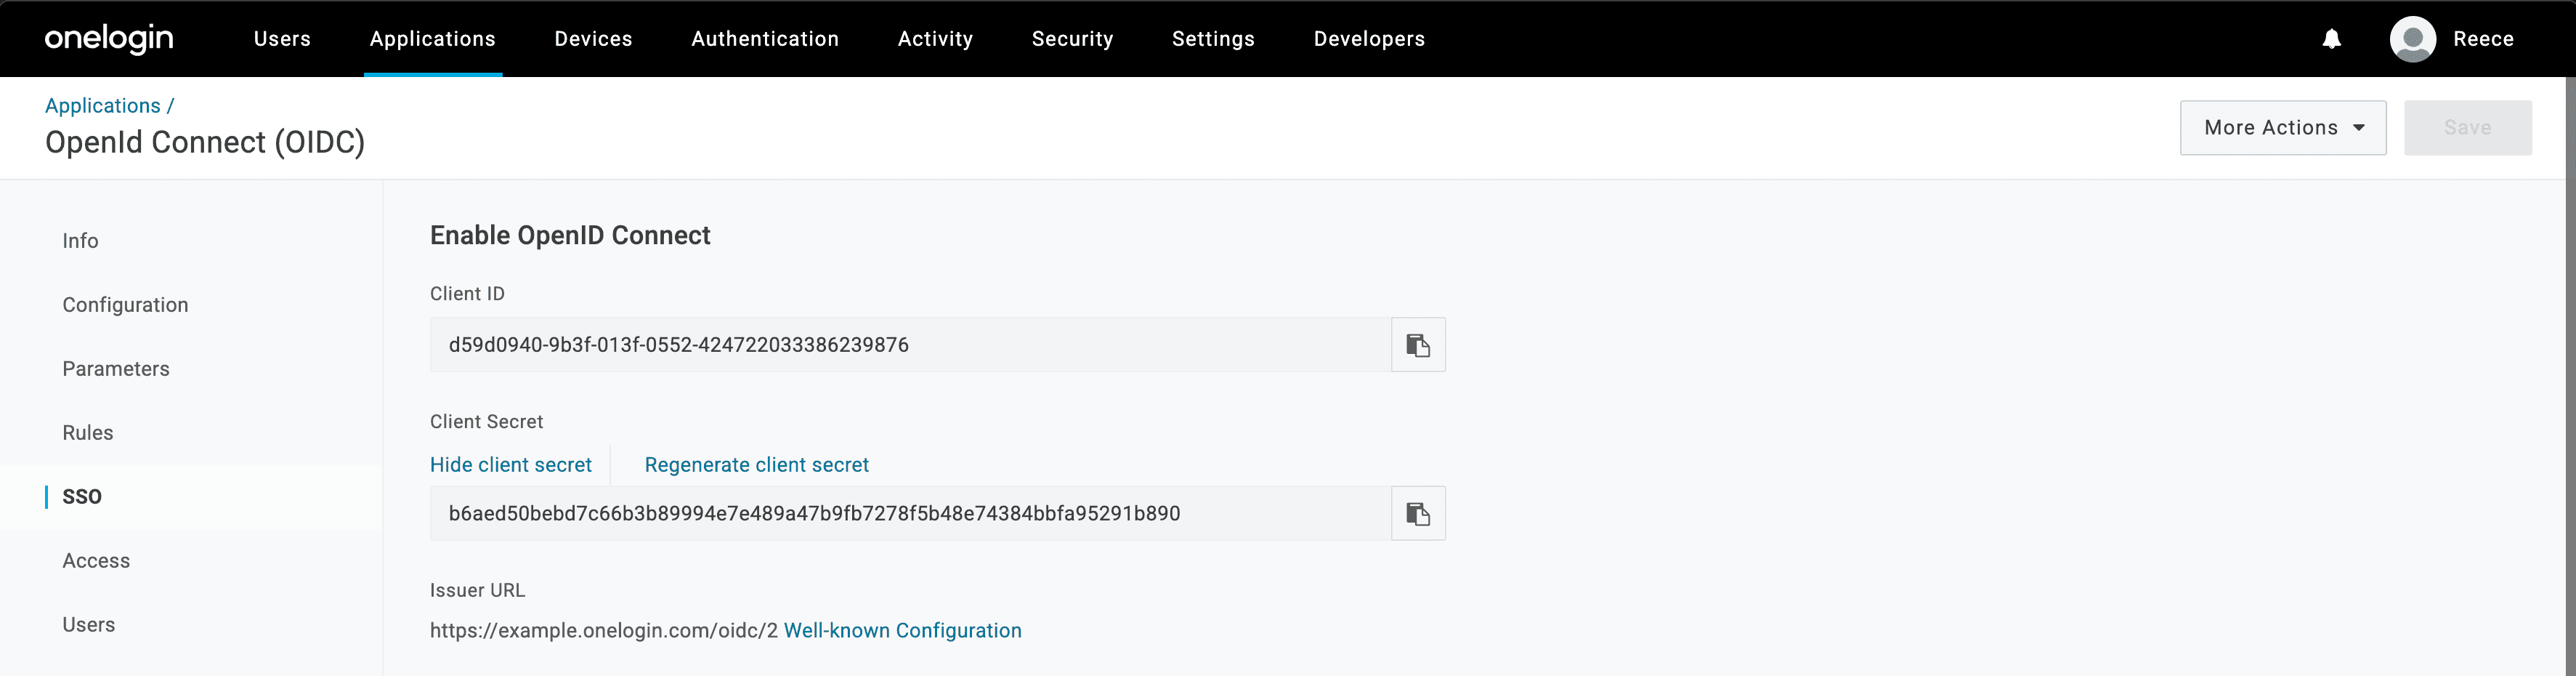Viewport: 2576px width, 676px height.
Task: Click the OneLogin logo
Action: pos(109,39)
